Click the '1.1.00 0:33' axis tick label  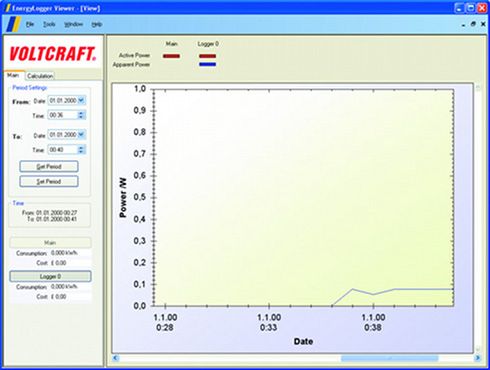pyautogui.click(x=269, y=322)
